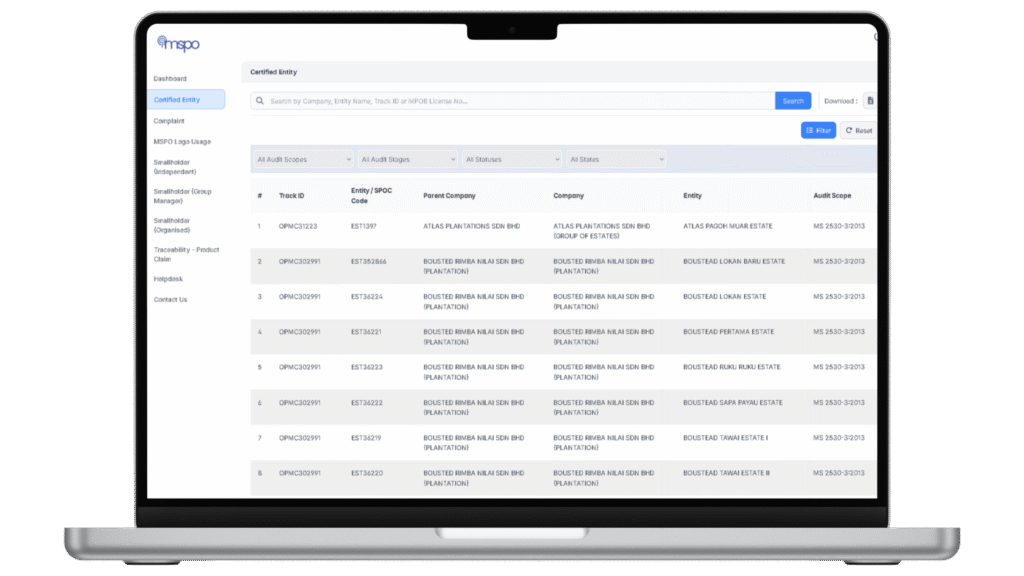
Task: Click the Reset button
Action: pyautogui.click(x=858, y=130)
